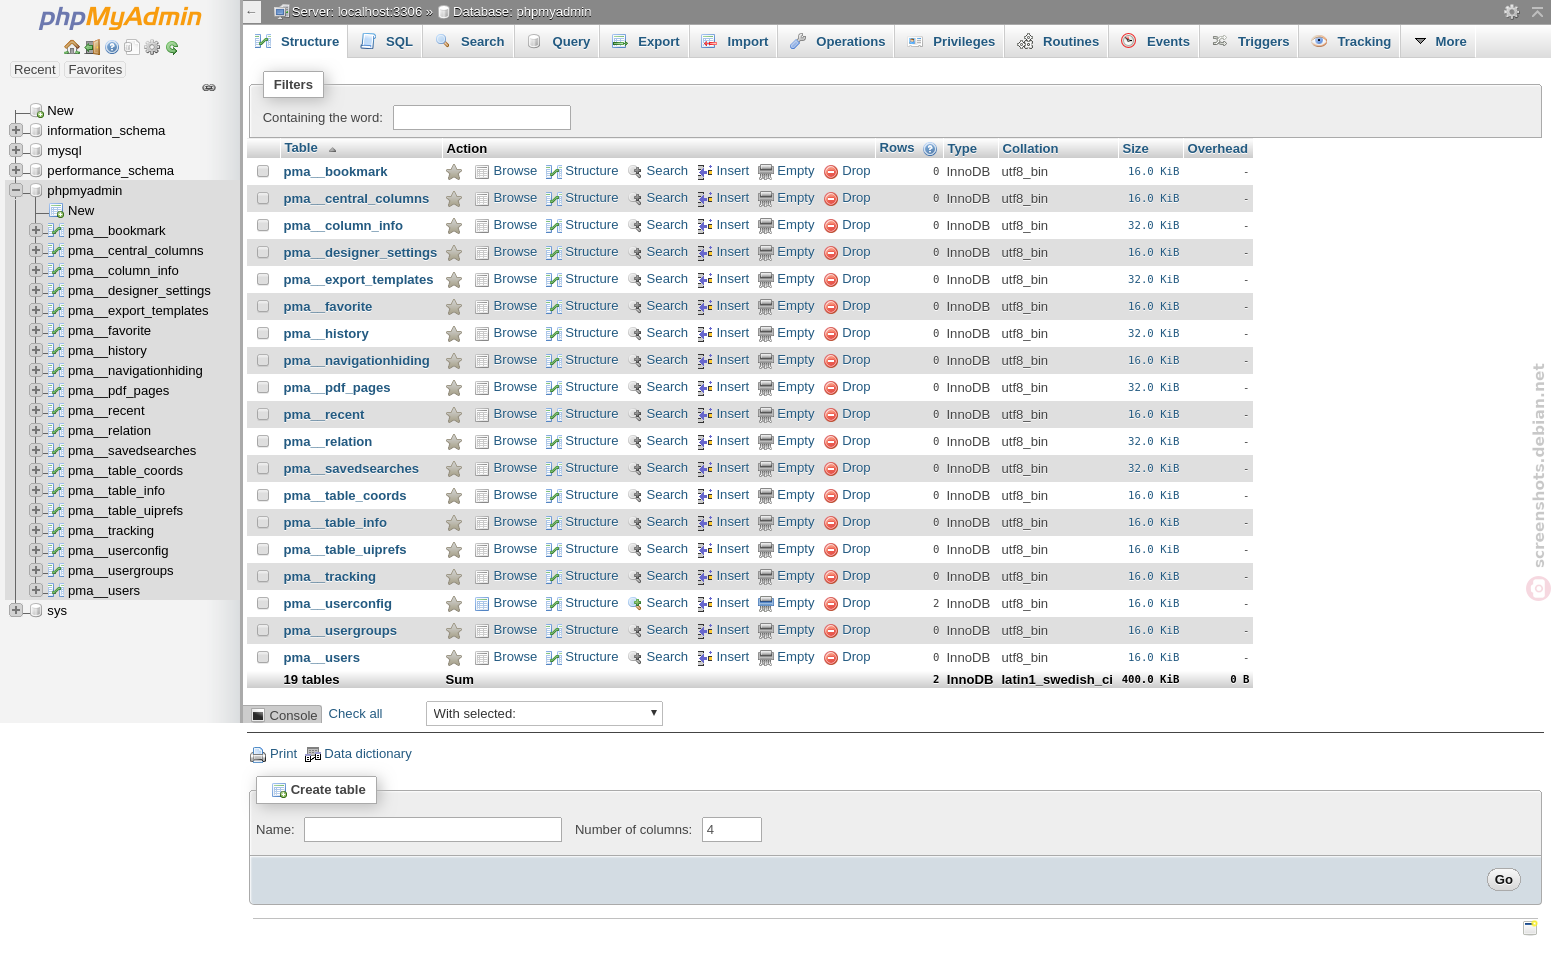The width and height of the screenshot is (1551, 953).
Task: Check the pma__central_columns row checkbox
Action: pos(263,198)
